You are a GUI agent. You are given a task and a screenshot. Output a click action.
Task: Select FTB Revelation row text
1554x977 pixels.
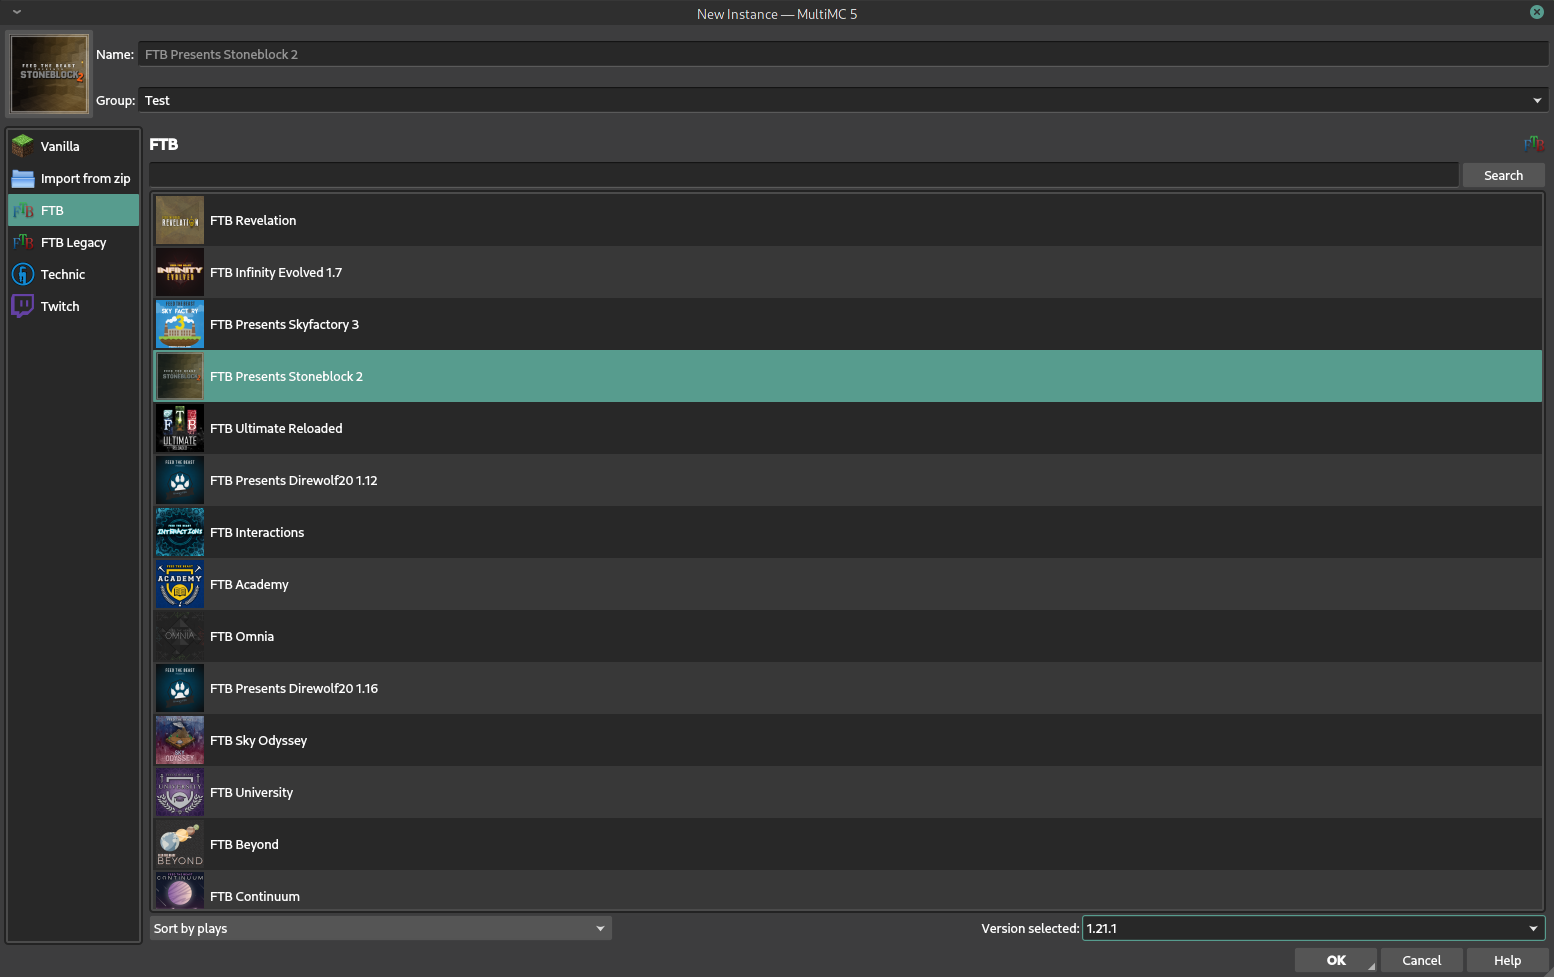pyautogui.click(x=253, y=220)
